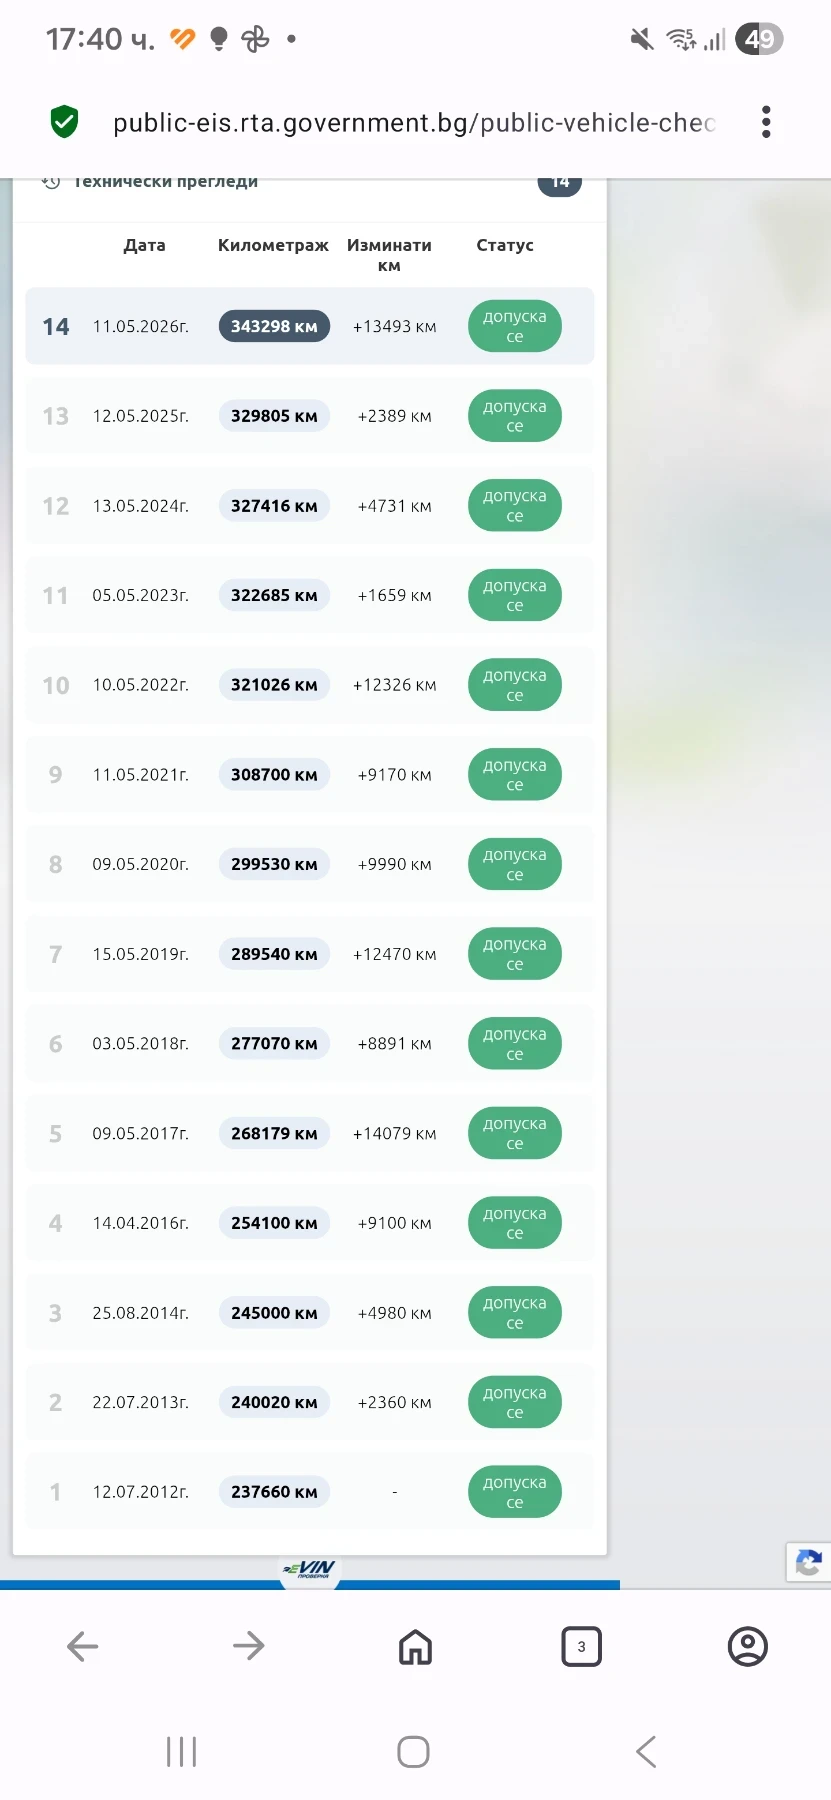The image size is (831, 1800).
Task: Tap the Километраж column header
Action: pos(273,245)
